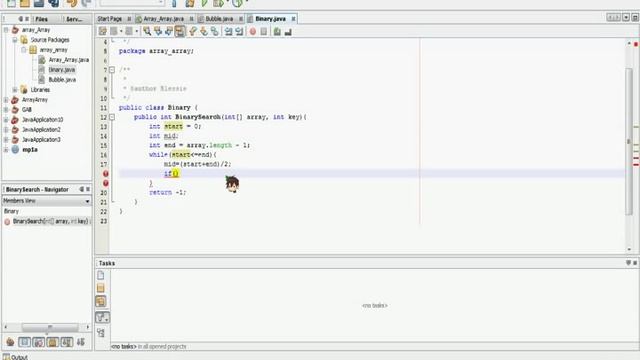This screenshot has height=360, width=640.
Task: Stop macro recording square icon
Action: (x=264, y=31)
